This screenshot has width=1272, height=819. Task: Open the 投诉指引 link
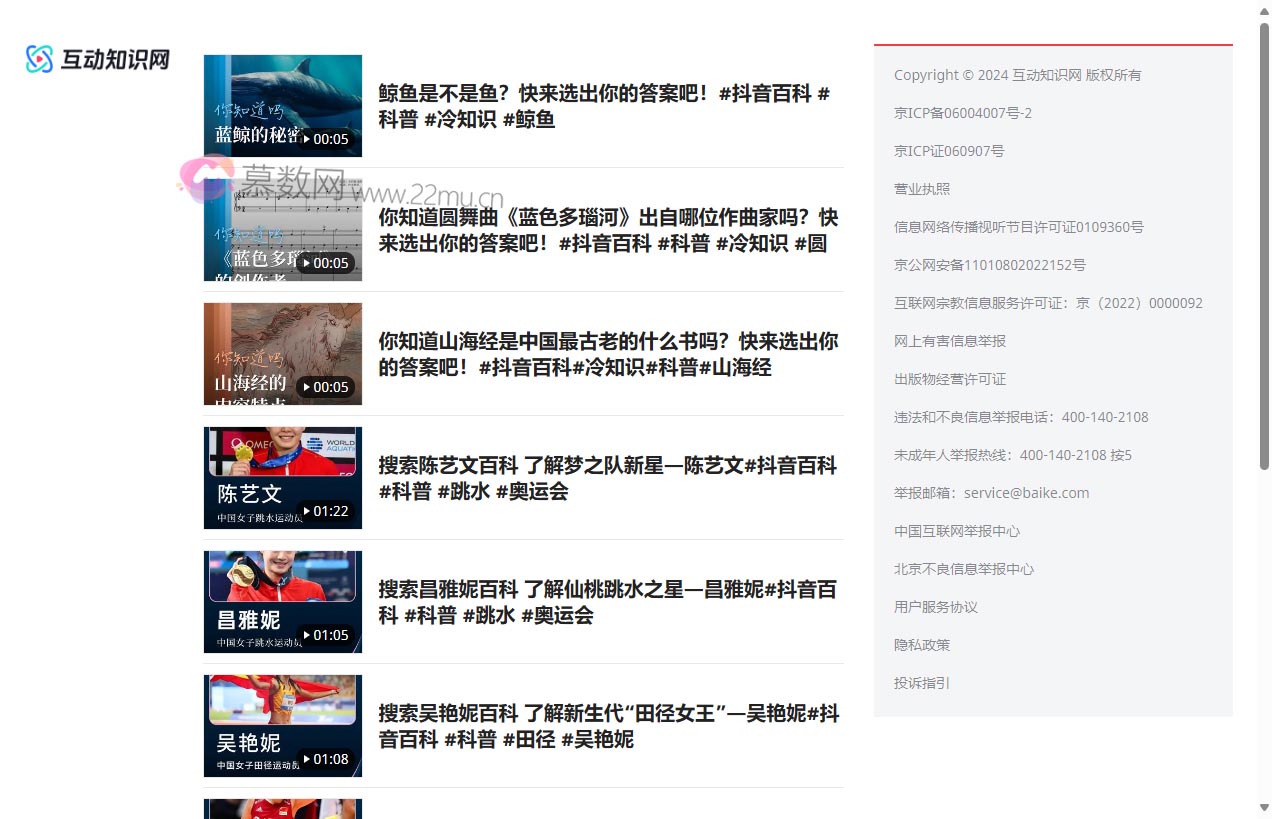(x=922, y=683)
